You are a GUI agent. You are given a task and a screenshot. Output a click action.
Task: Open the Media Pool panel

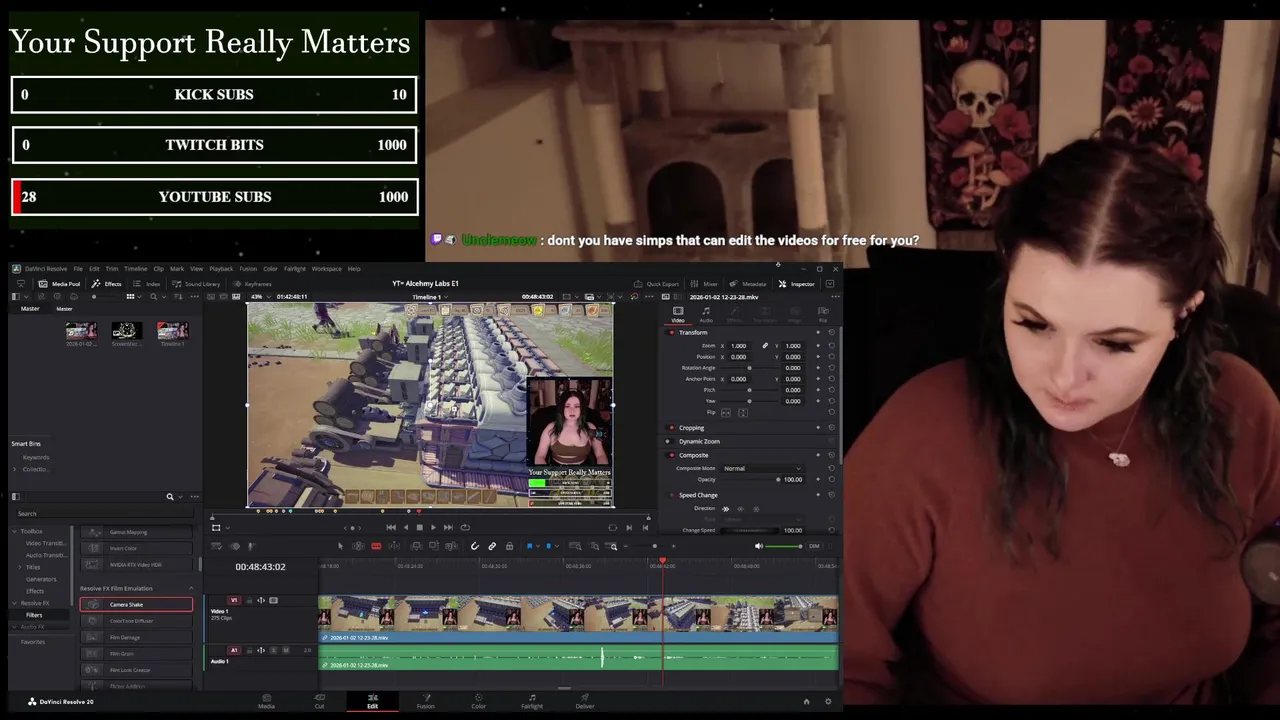59,284
